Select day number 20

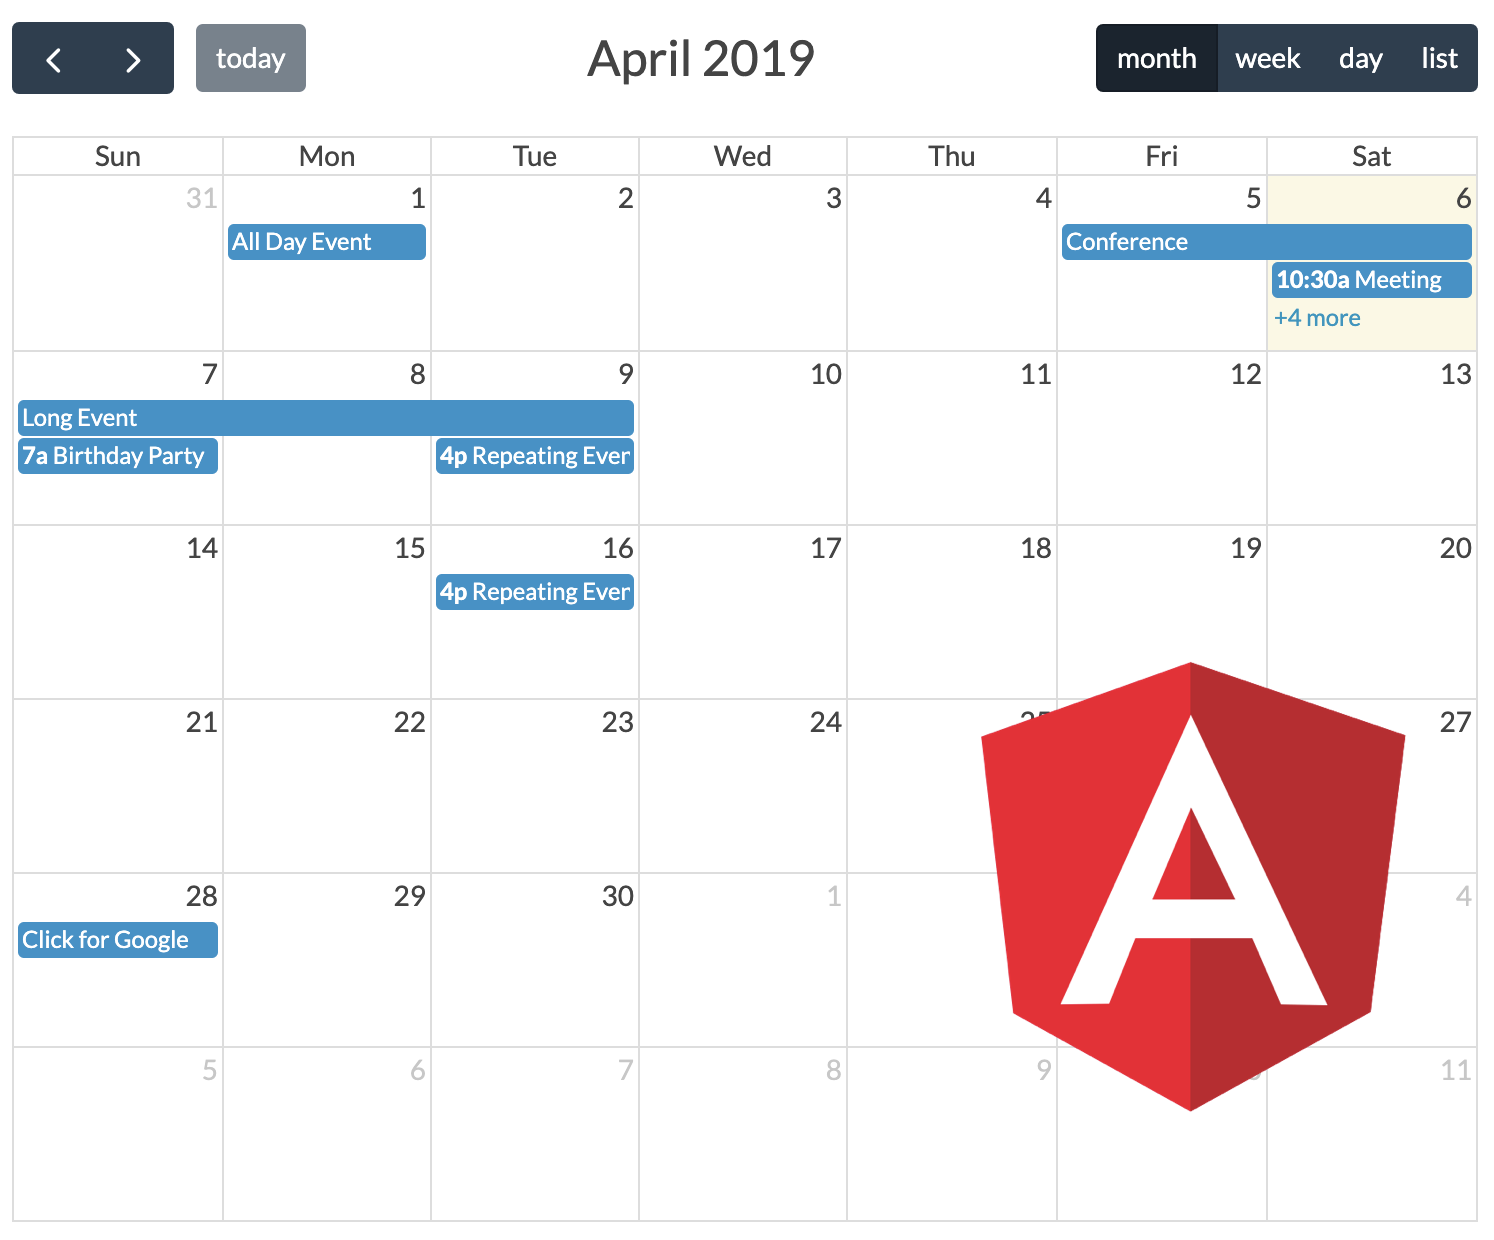(x=1456, y=548)
